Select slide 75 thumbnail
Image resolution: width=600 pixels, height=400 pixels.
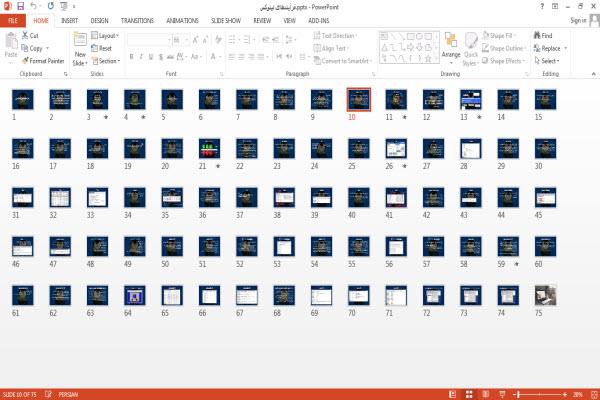point(545,296)
